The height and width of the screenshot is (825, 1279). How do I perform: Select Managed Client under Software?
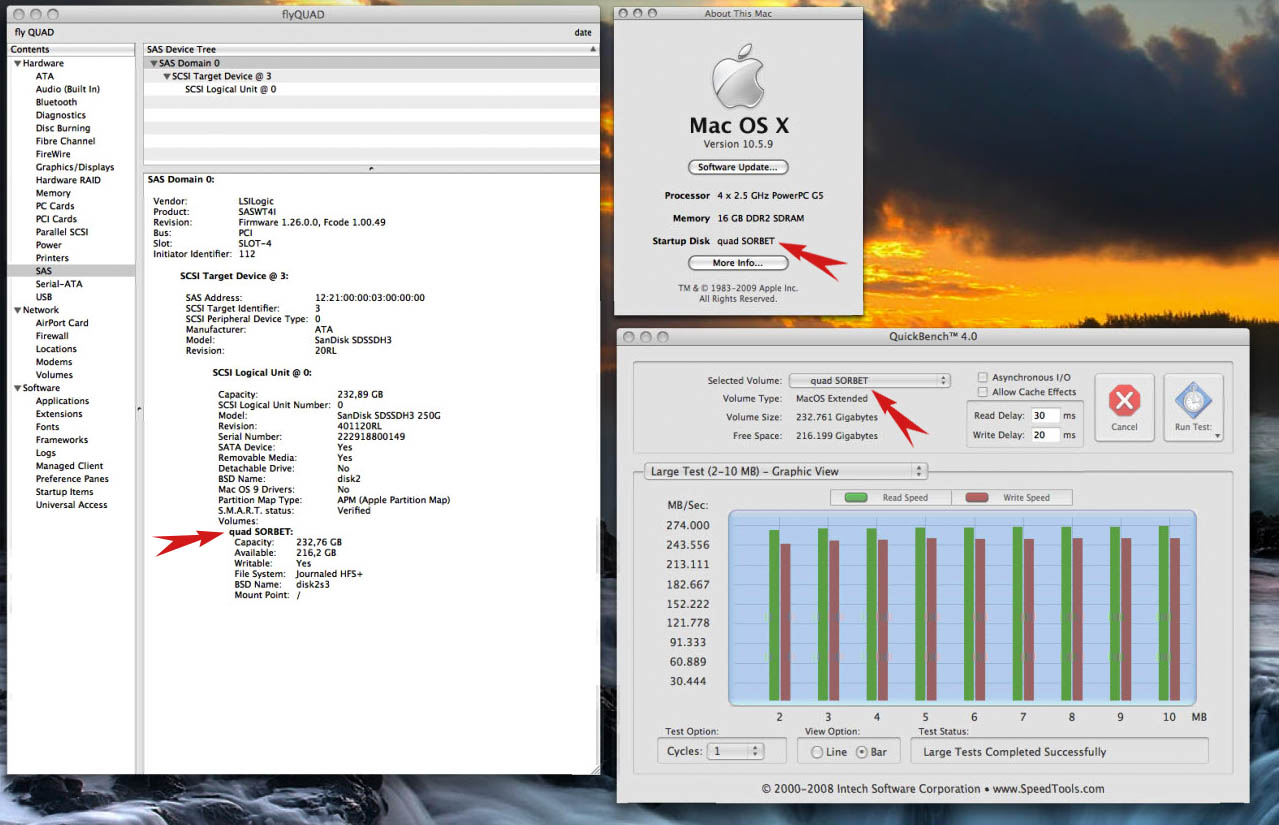point(70,466)
